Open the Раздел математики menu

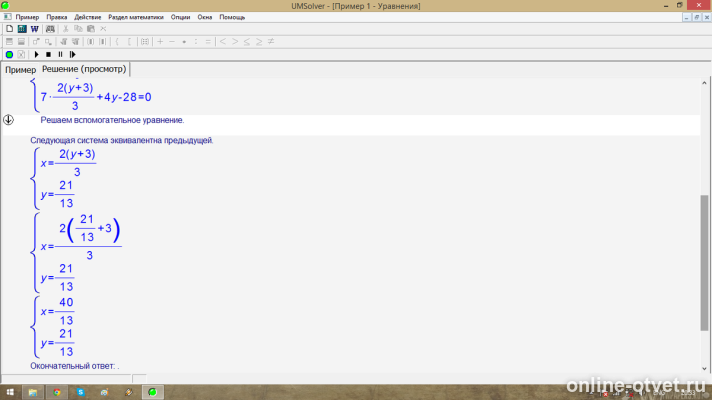pos(136,17)
